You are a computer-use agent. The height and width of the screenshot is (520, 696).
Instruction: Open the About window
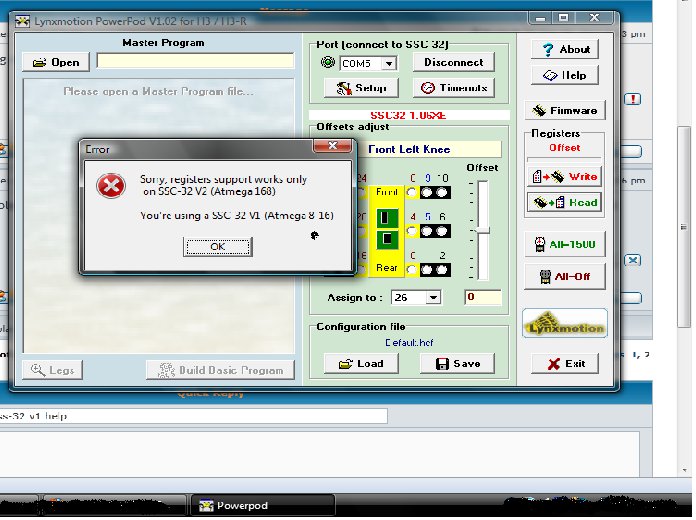[x=565, y=49]
